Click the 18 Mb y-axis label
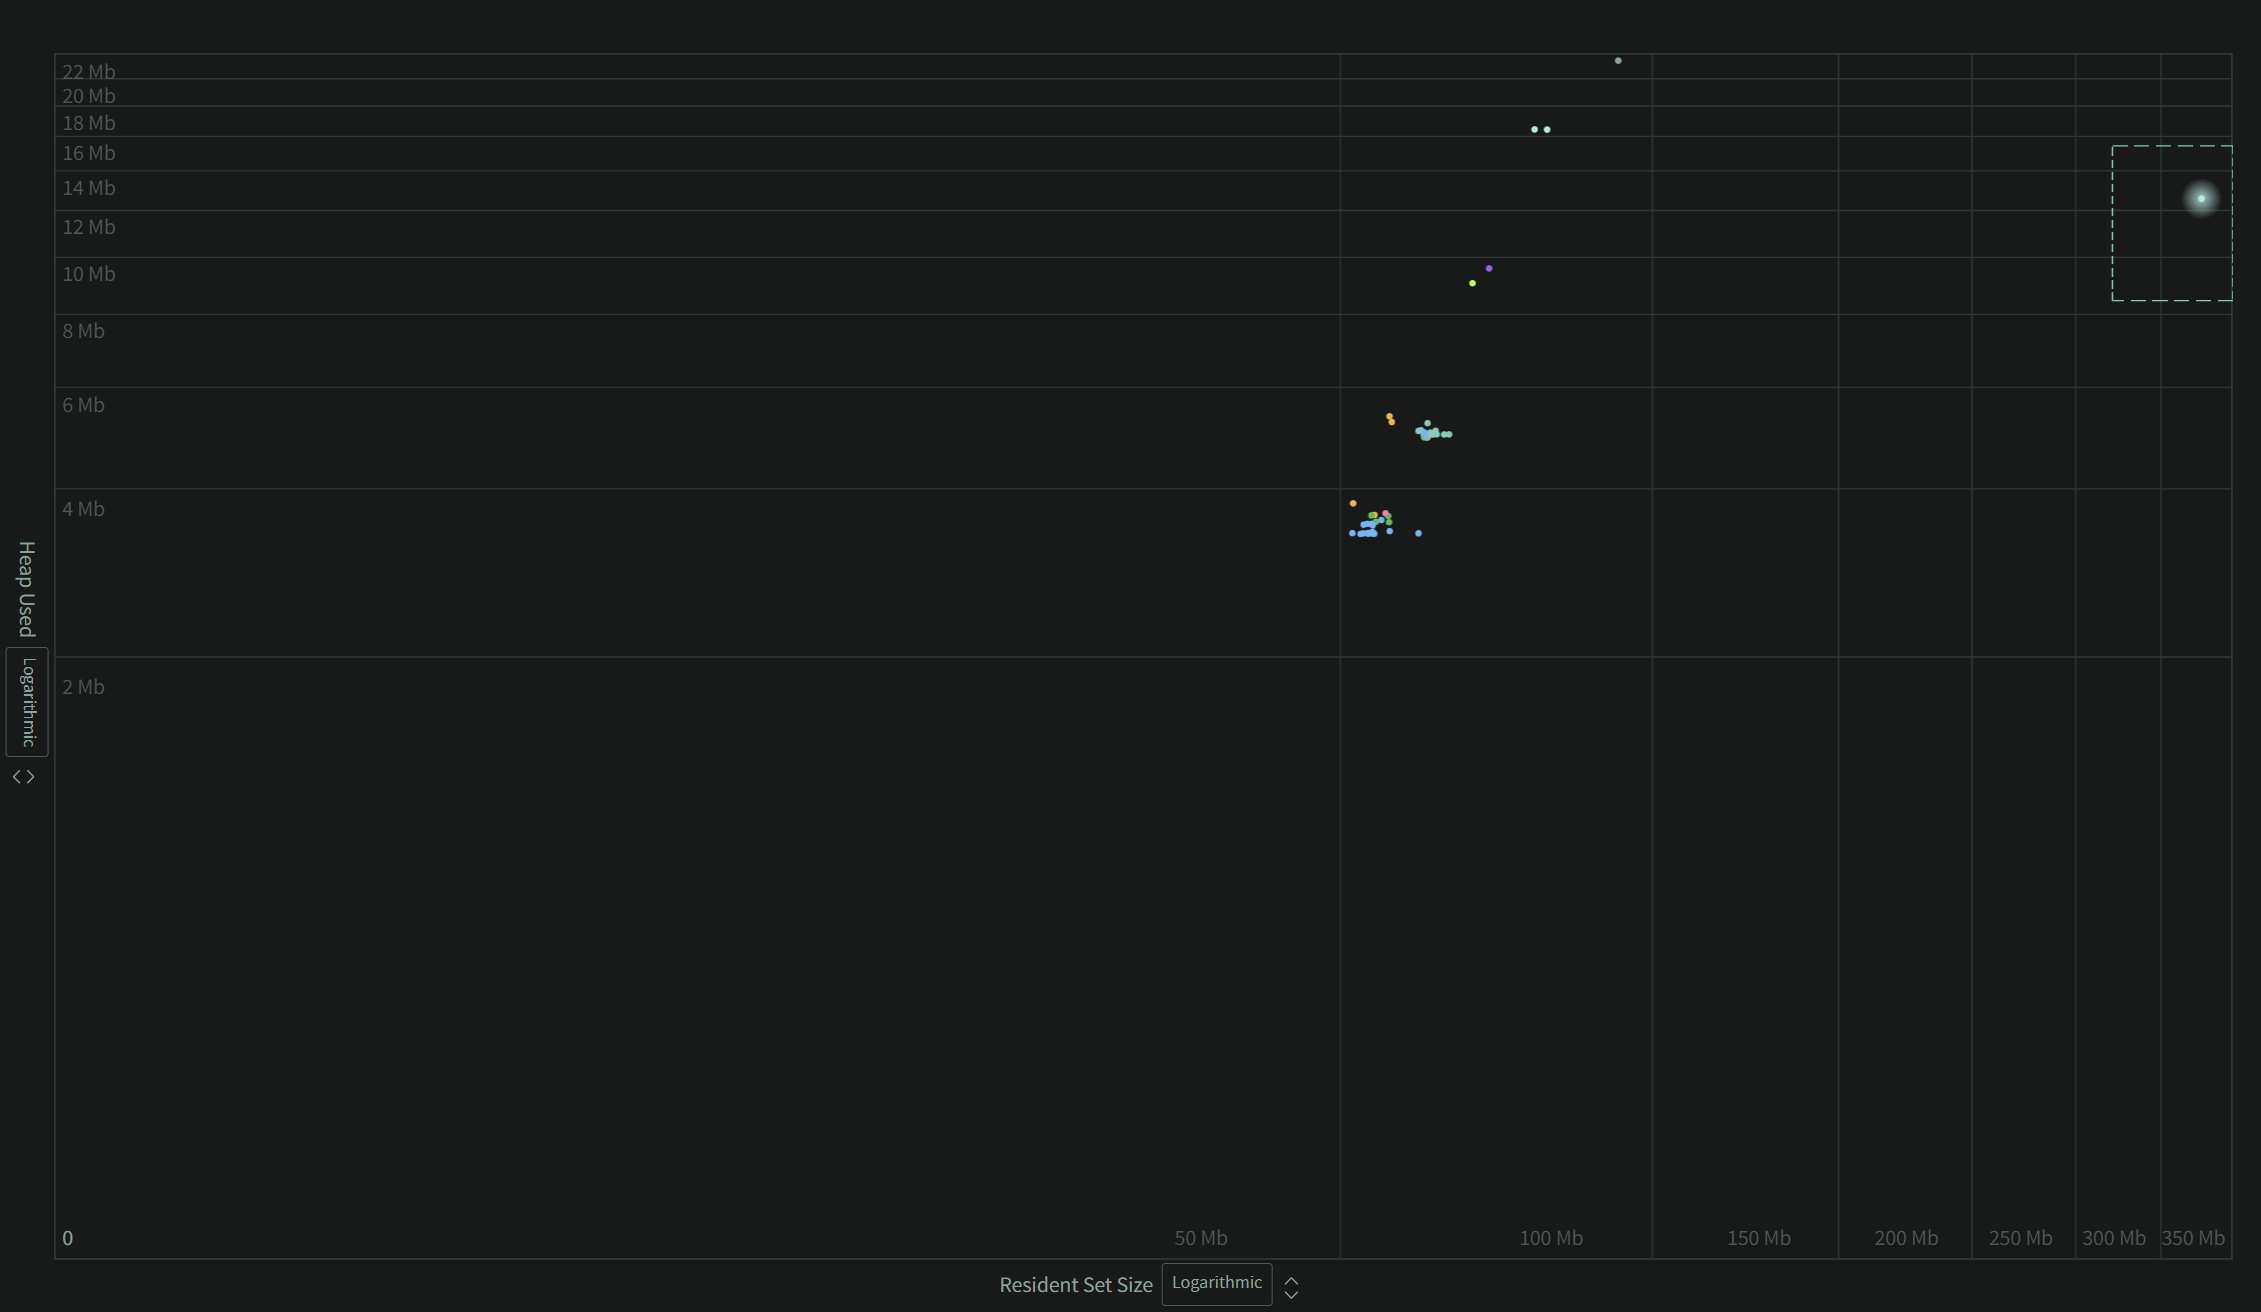This screenshot has height=1312, width=2261. click(x=89, y=123)
